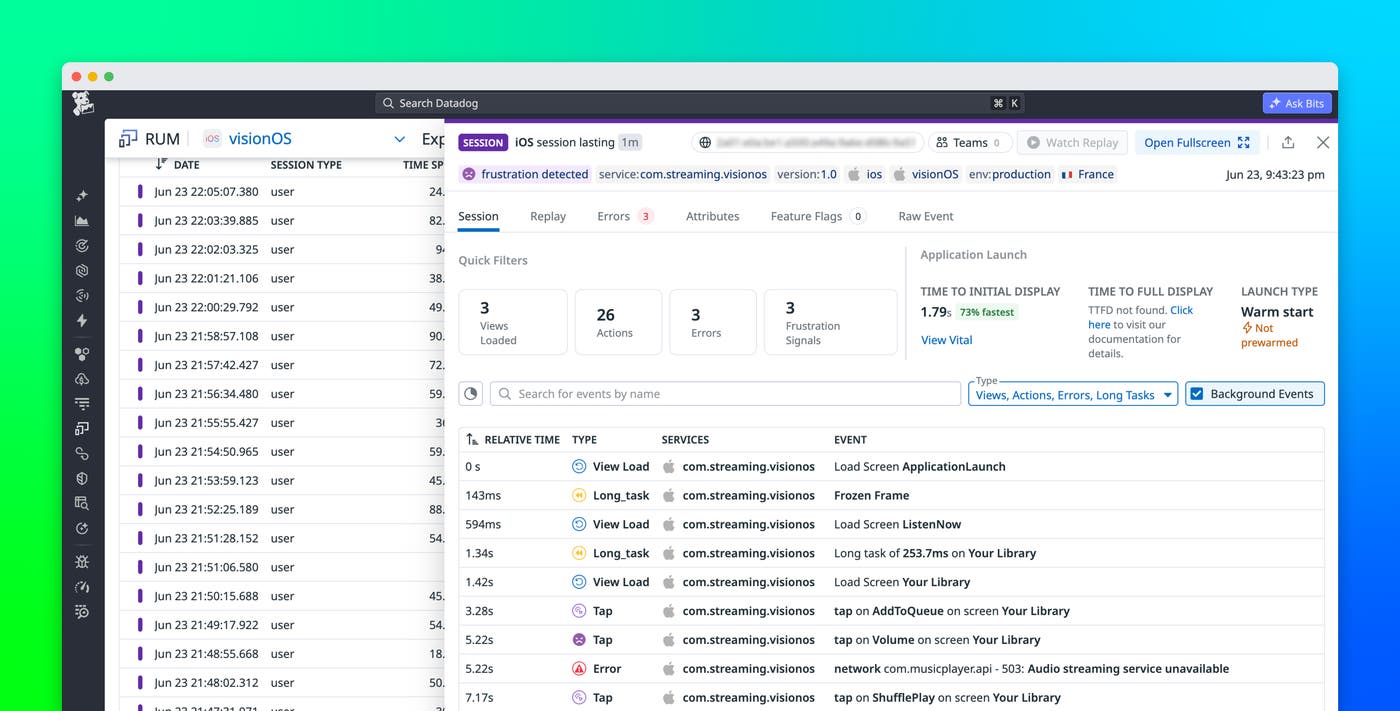
Task: Click the service:com.streaming.visionos tag
Action: pos(683,174)
